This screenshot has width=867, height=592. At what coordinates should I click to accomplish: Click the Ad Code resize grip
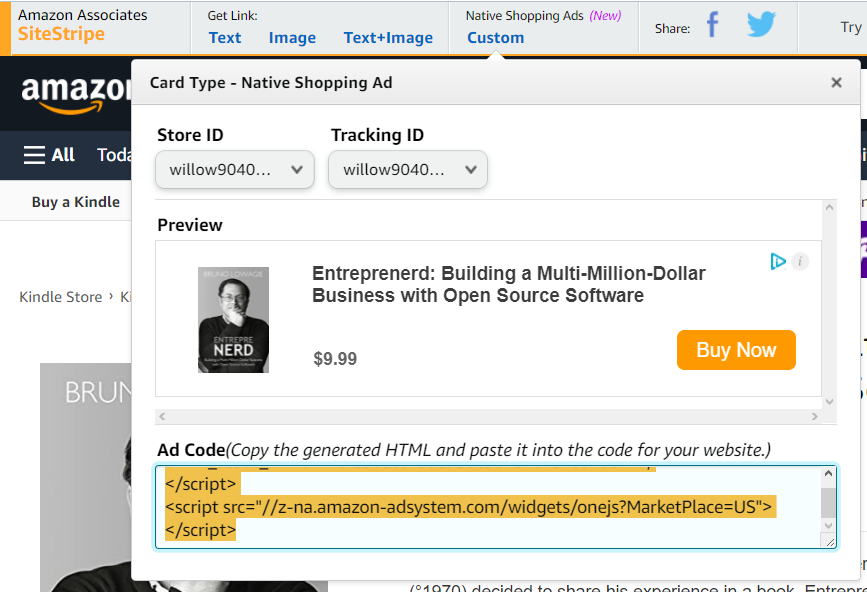(x=830, y=542)
